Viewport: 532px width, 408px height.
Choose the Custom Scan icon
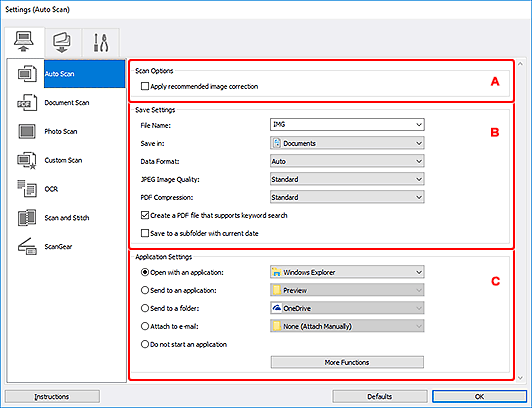click(27, 160)
